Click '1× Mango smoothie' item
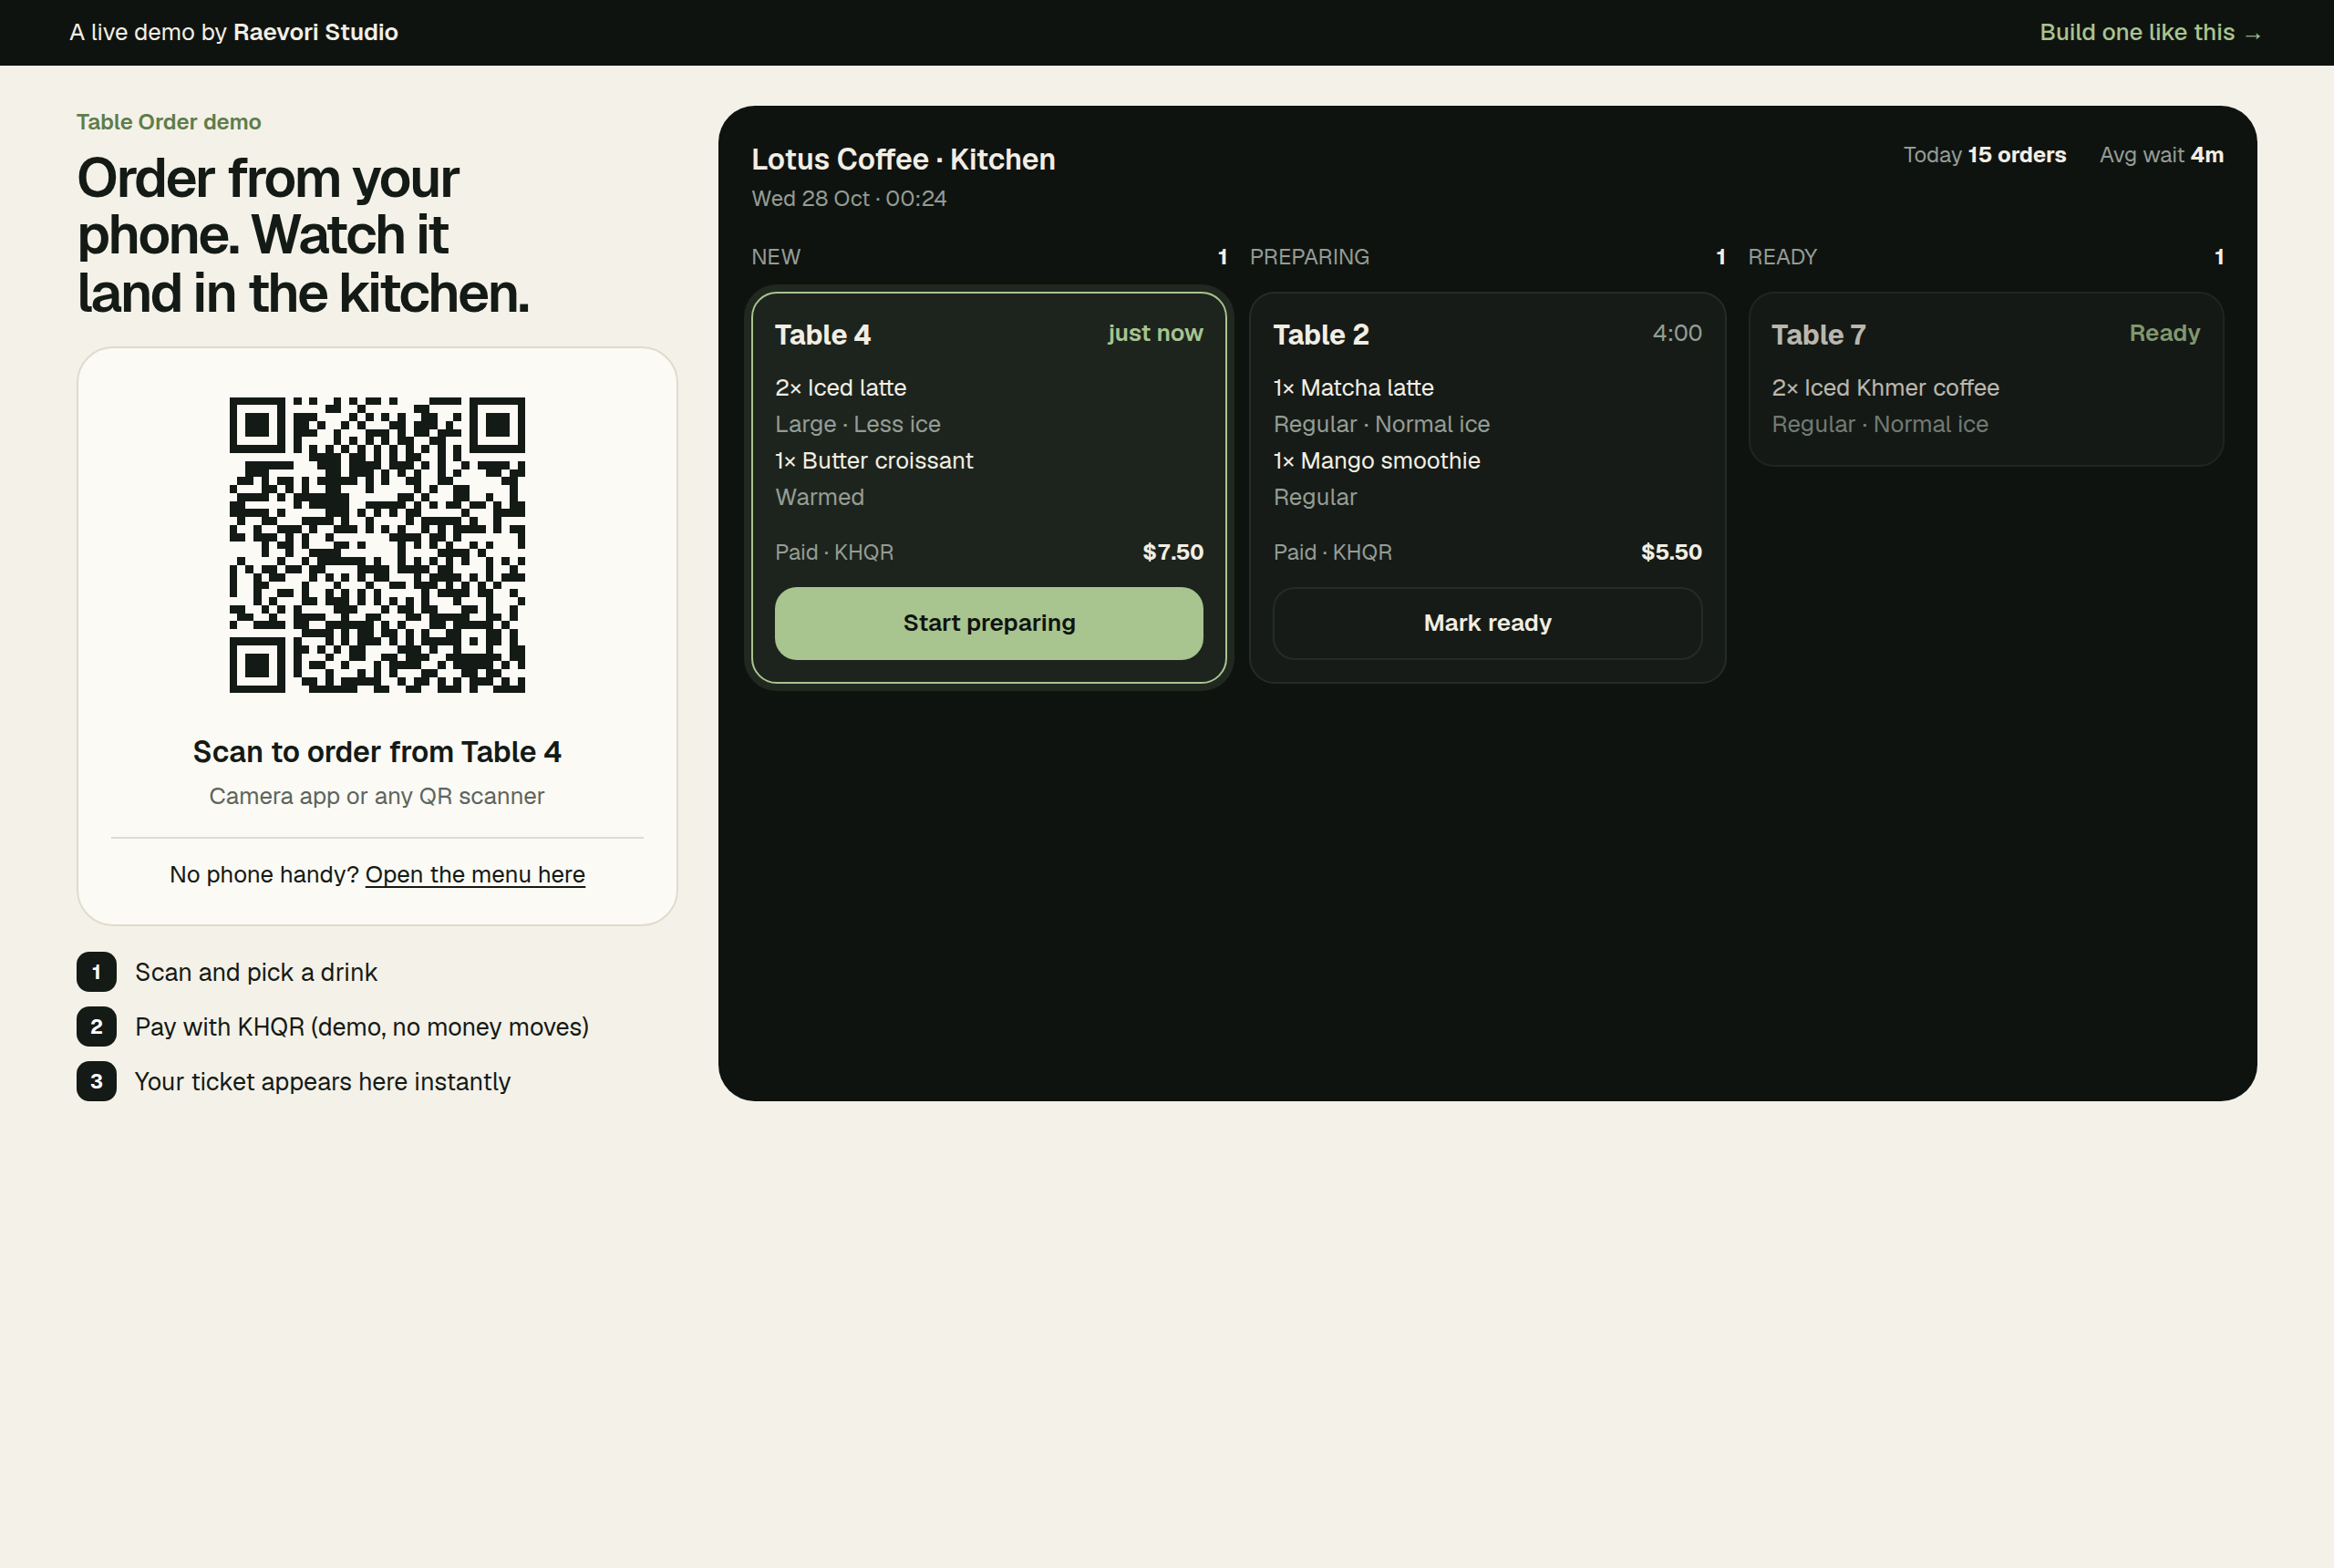The image size is (2334, 1568). point(1377,461)
